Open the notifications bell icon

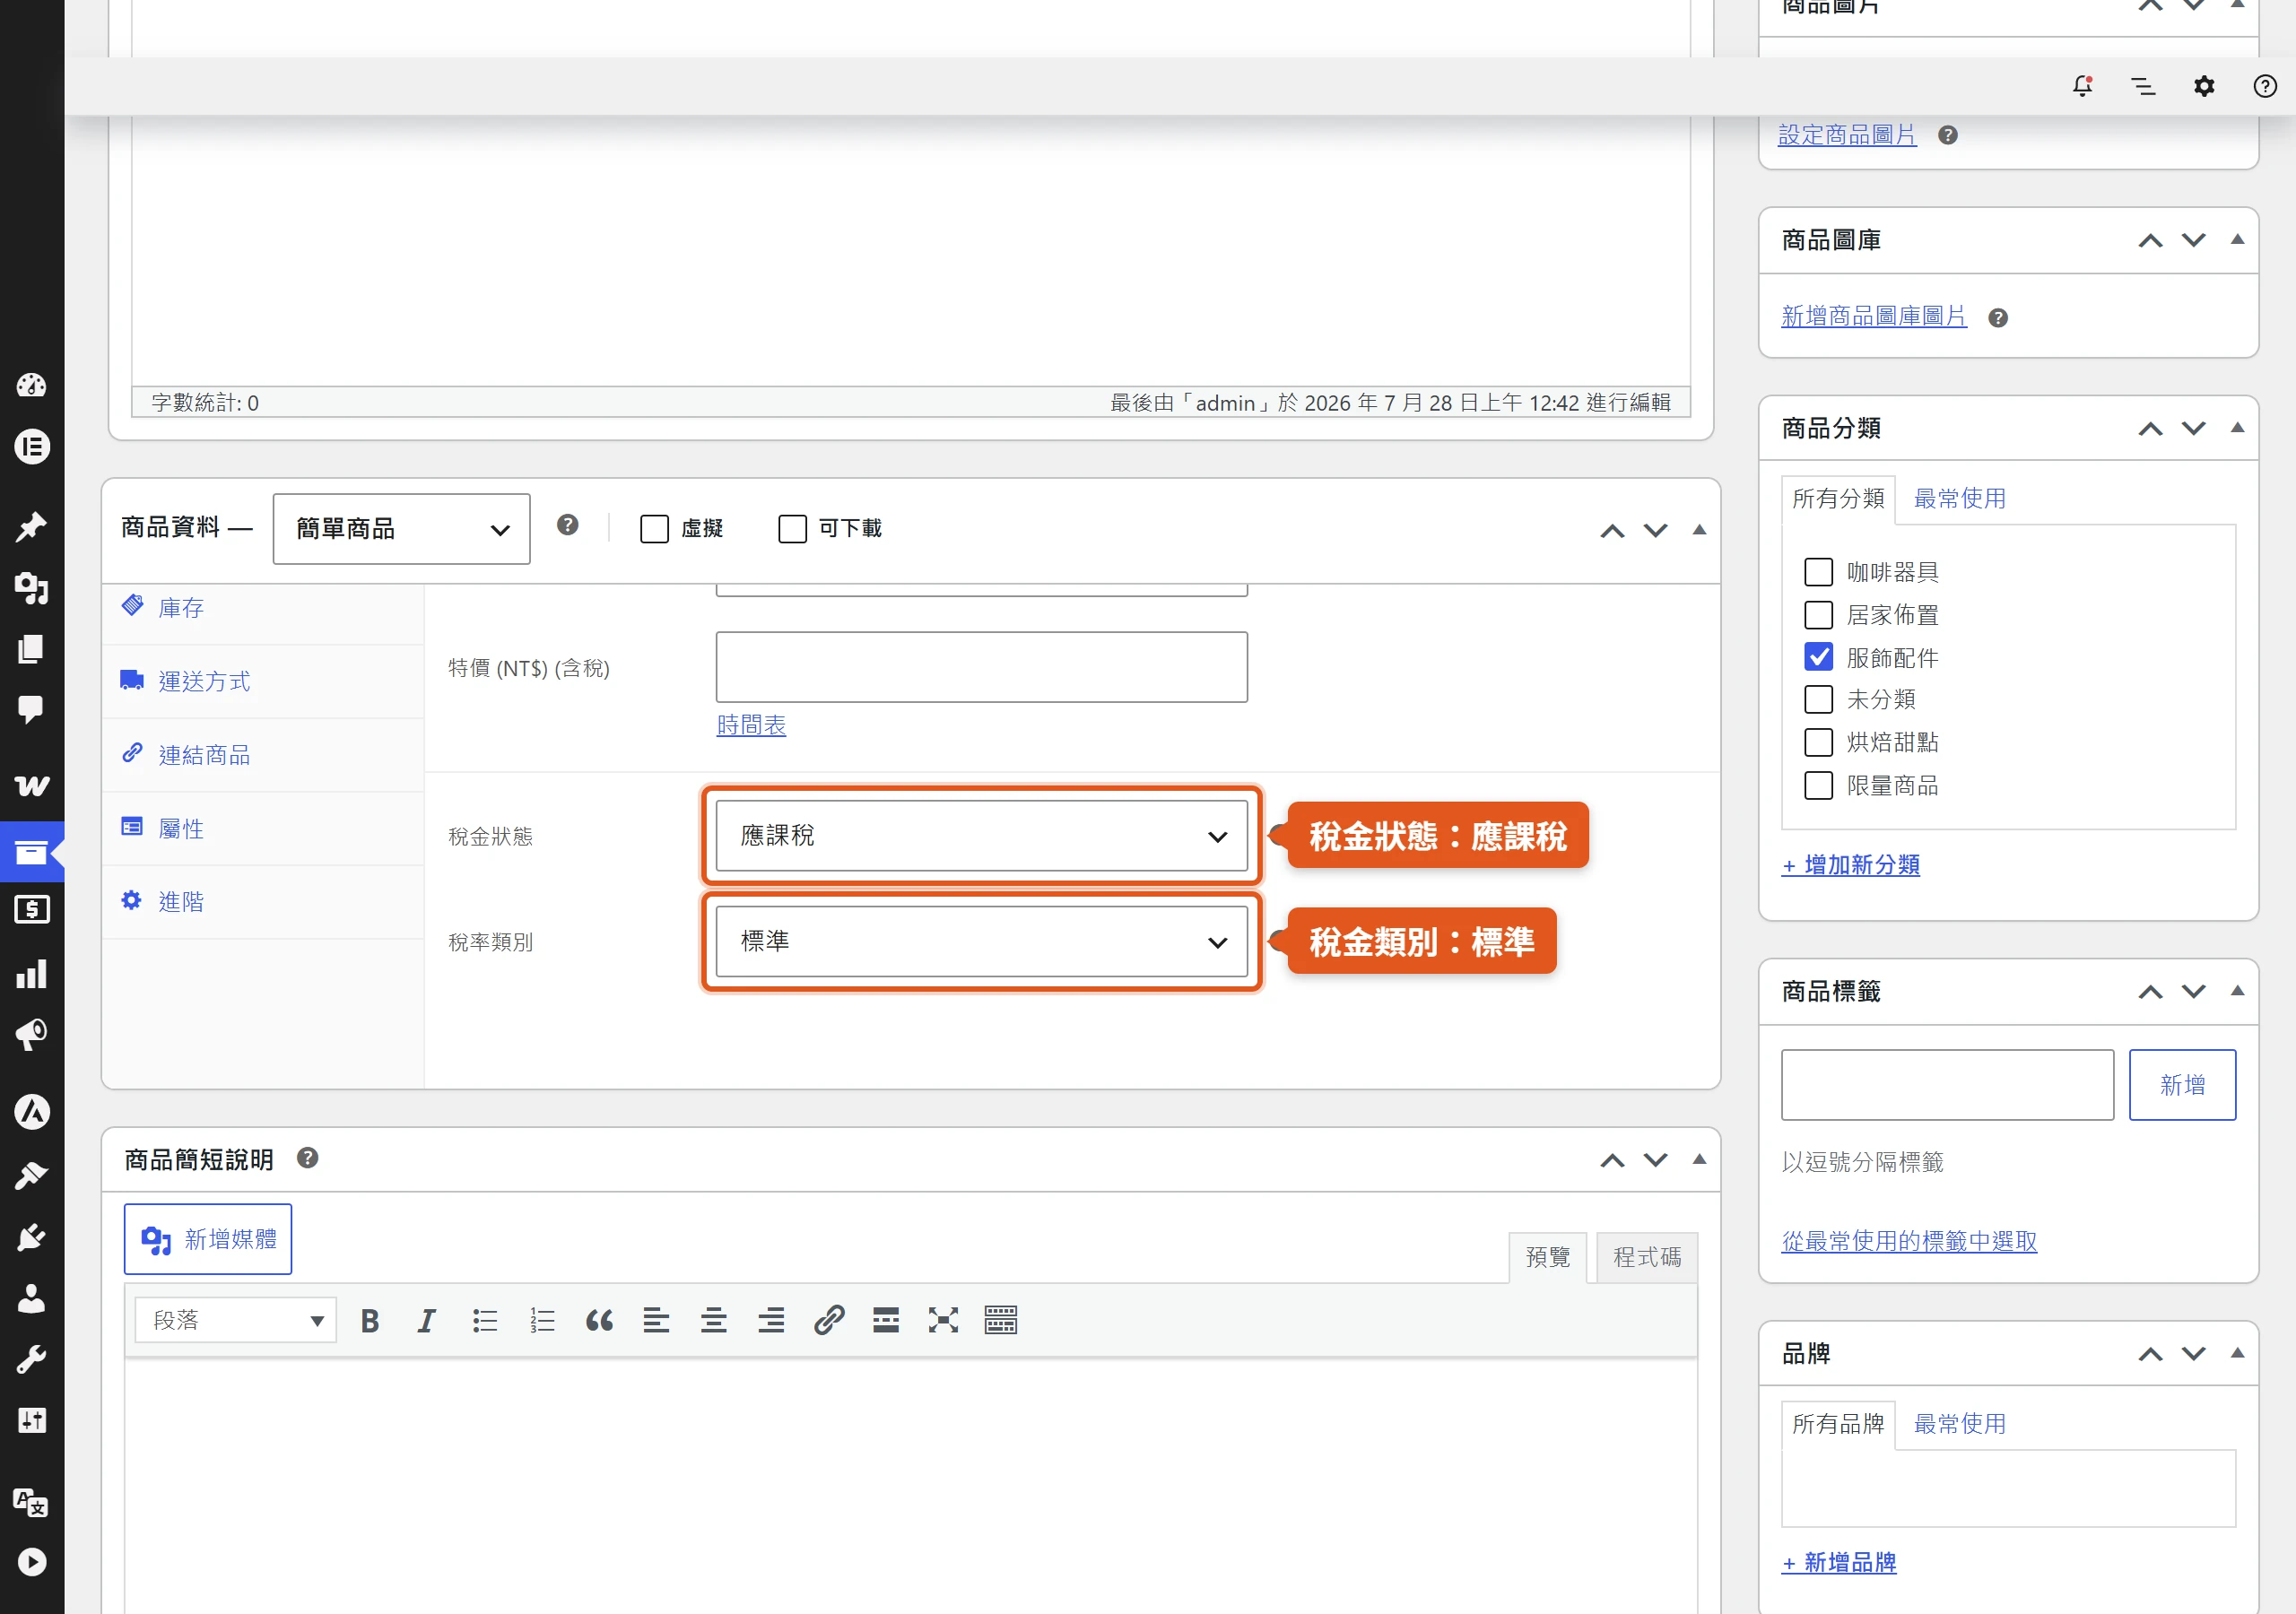(x=2082, y=86)
